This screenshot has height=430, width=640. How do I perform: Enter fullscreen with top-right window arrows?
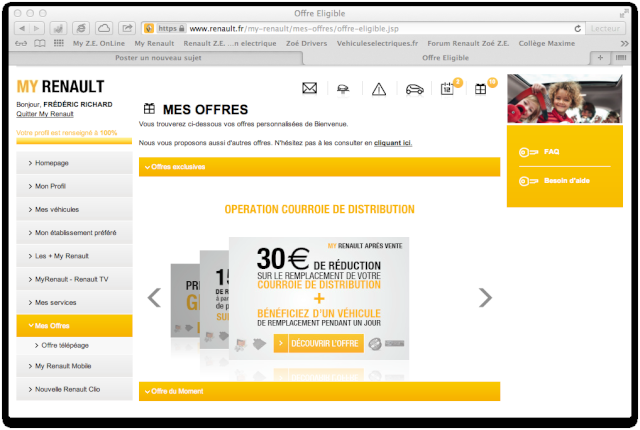pos(623,14)
